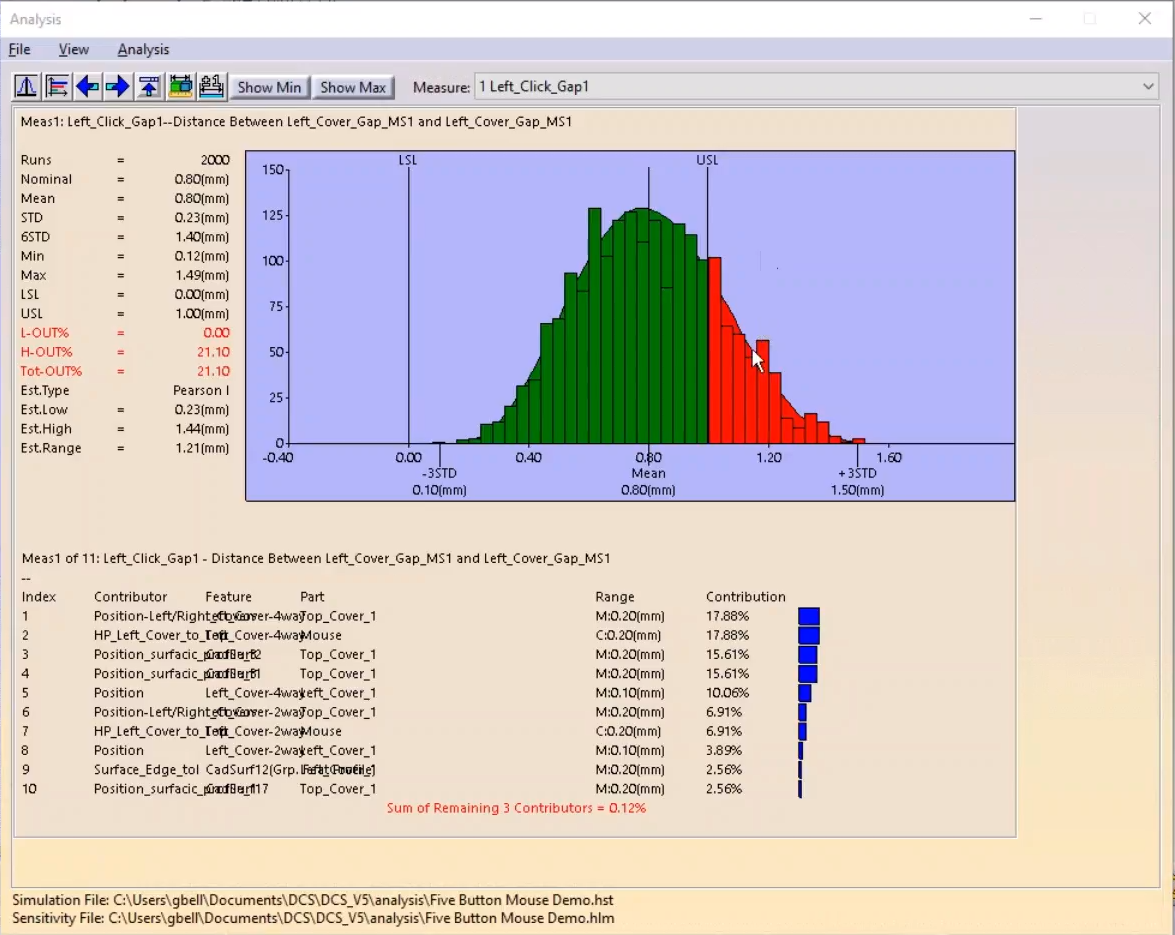Open the Analysis menu
1175x935 pixels.
143,49
